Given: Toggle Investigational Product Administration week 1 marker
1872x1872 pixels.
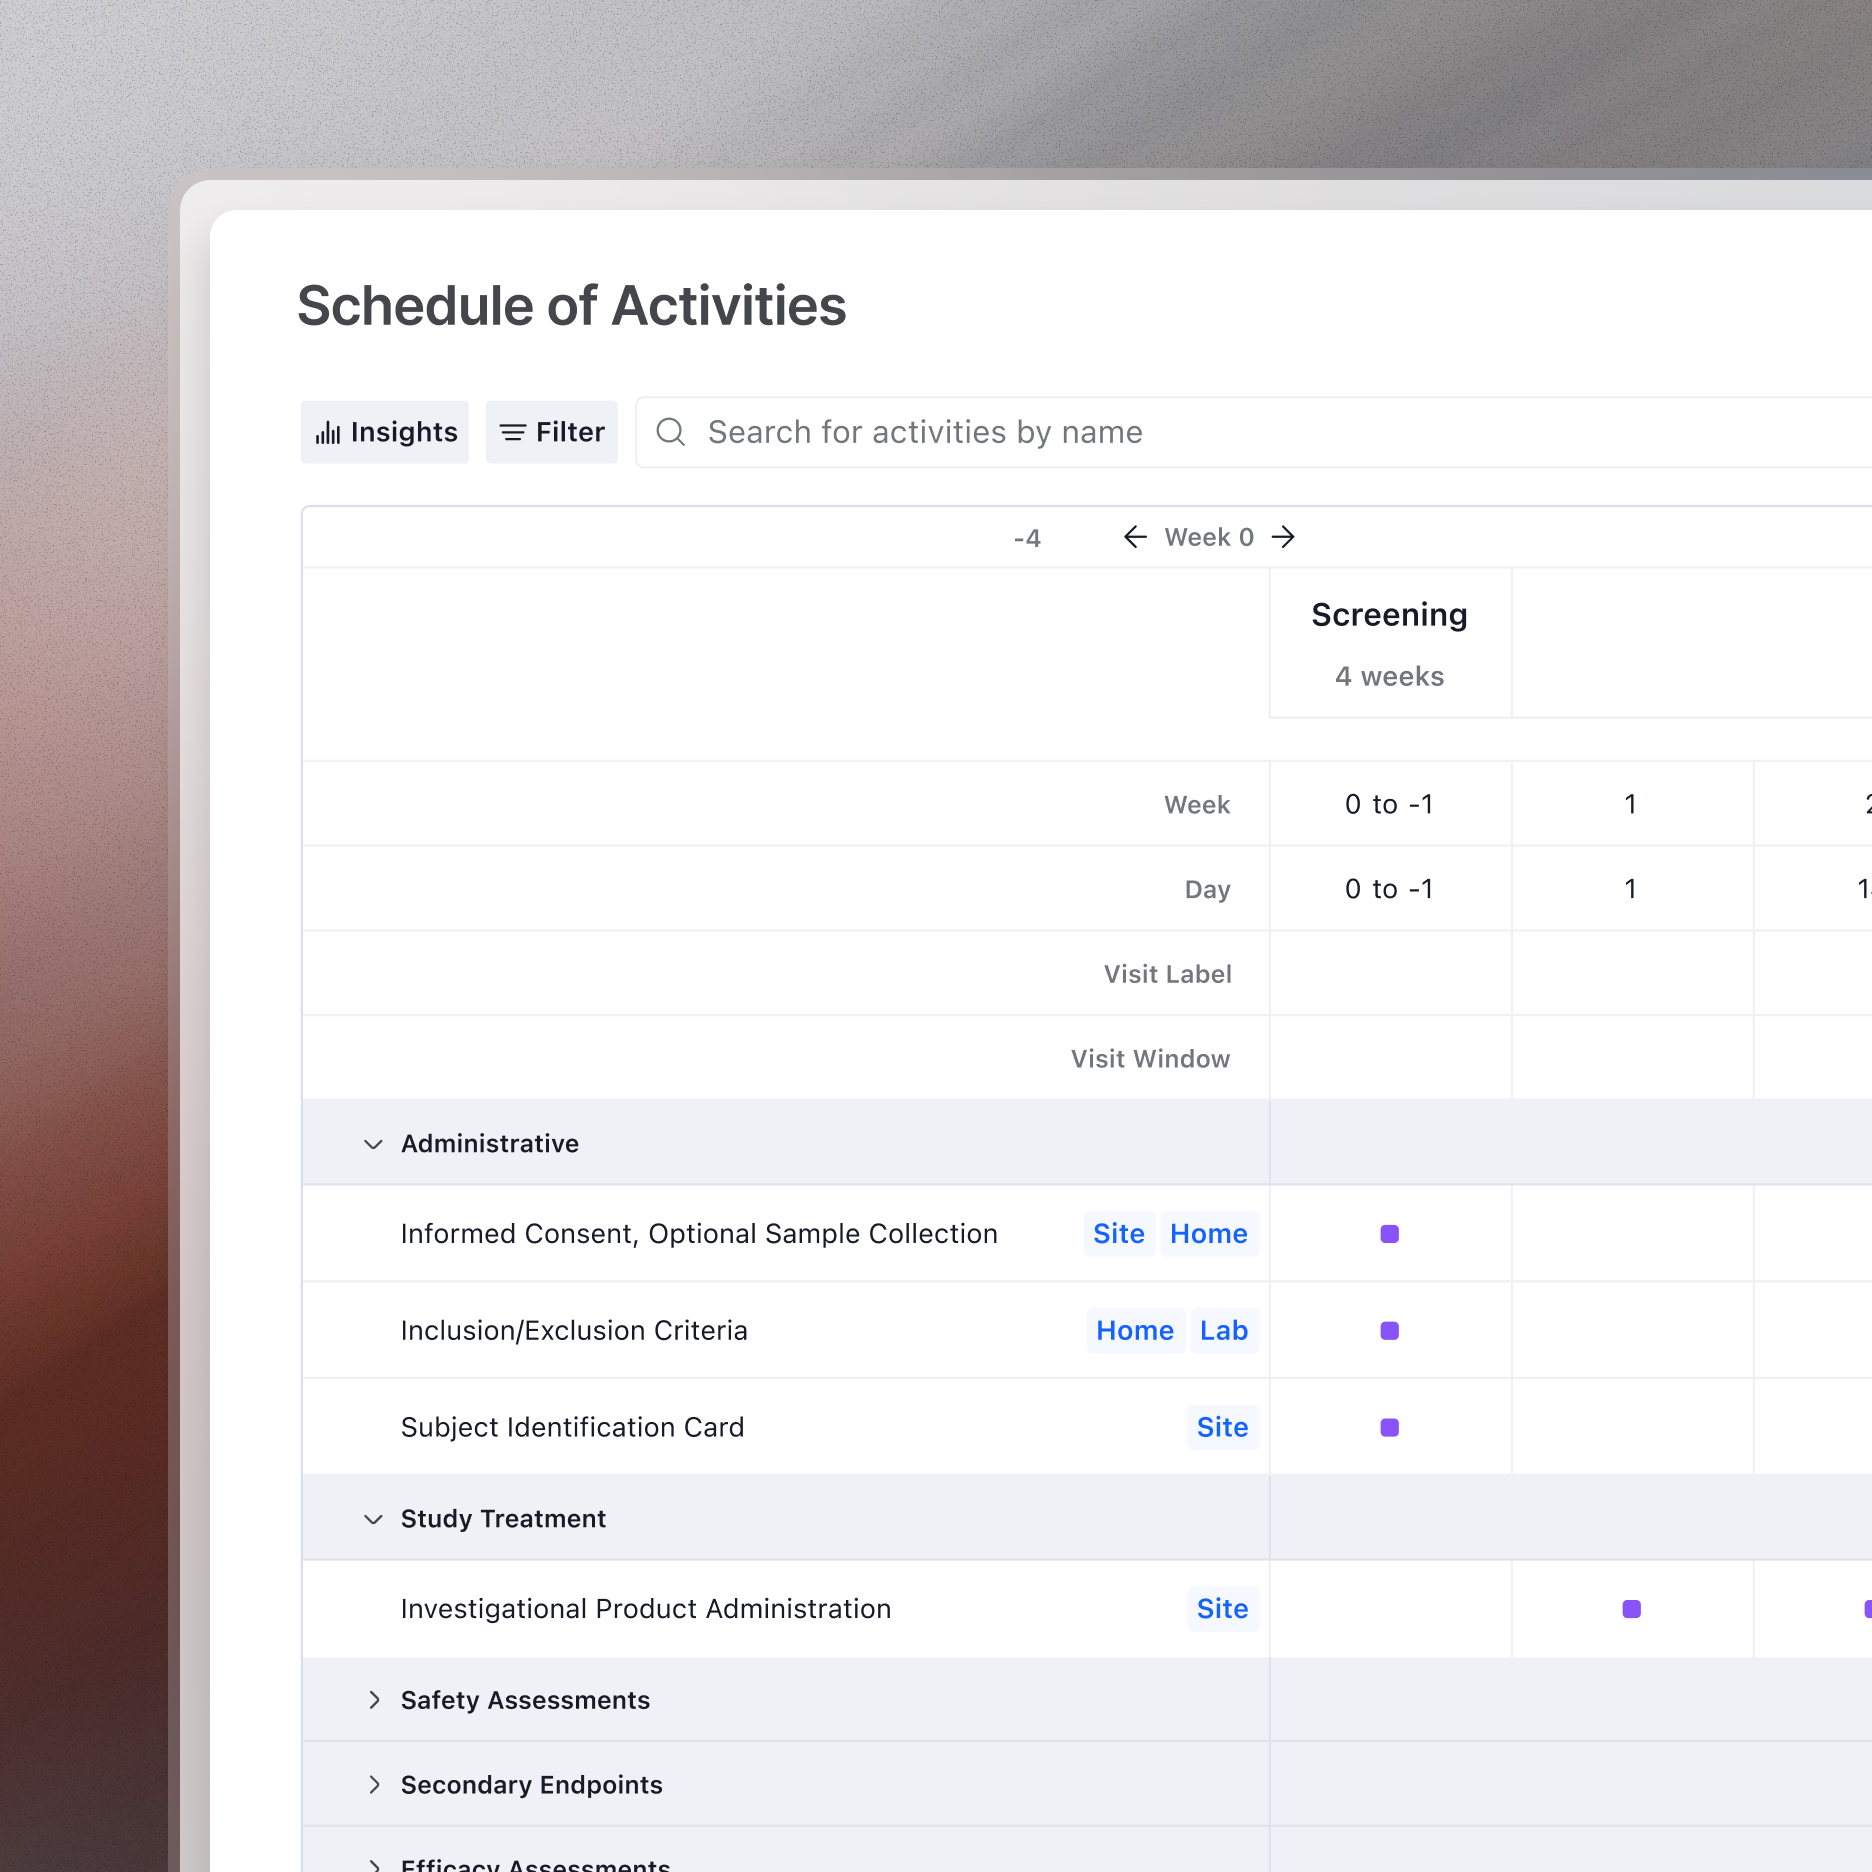Looking at the screenshot, I should click(1632, 1609).
